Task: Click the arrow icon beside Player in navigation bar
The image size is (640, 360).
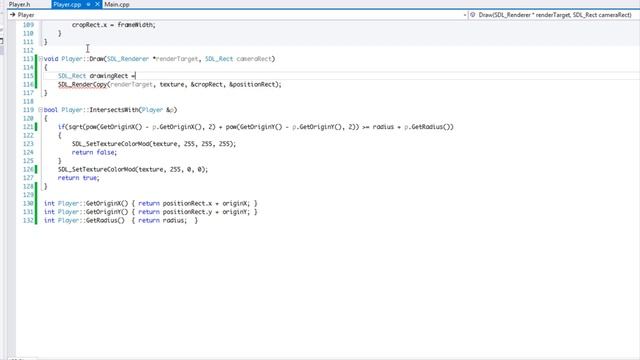Action: 13,15
